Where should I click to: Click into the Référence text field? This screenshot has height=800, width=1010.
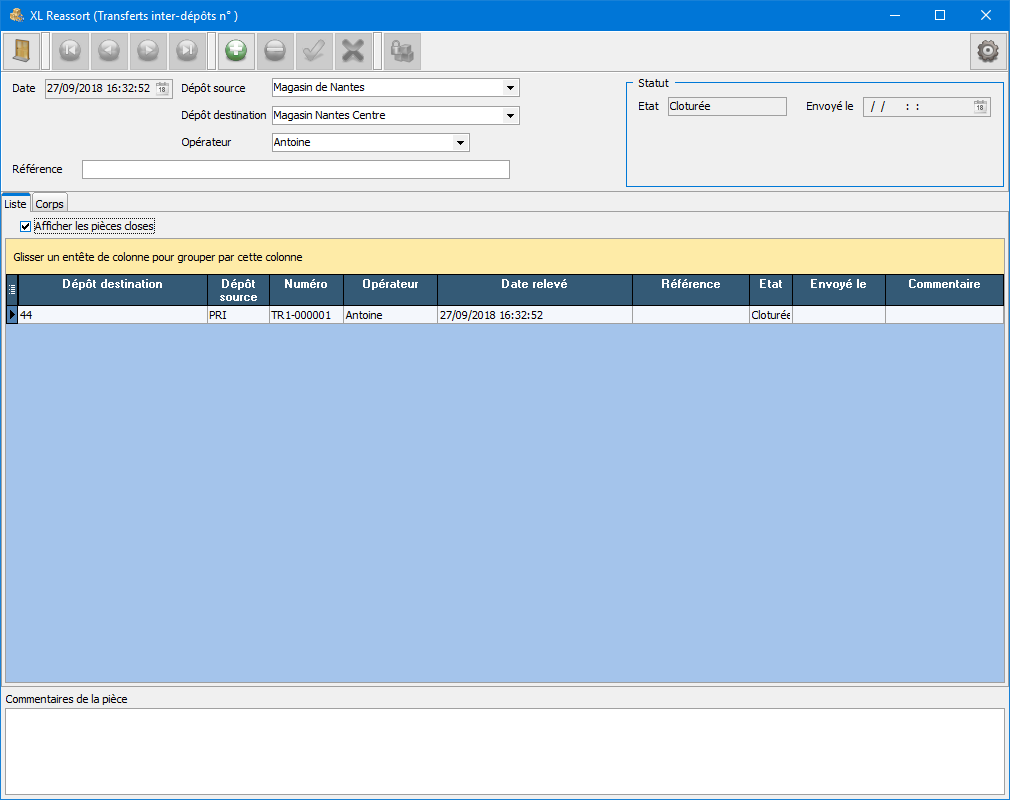295,170
